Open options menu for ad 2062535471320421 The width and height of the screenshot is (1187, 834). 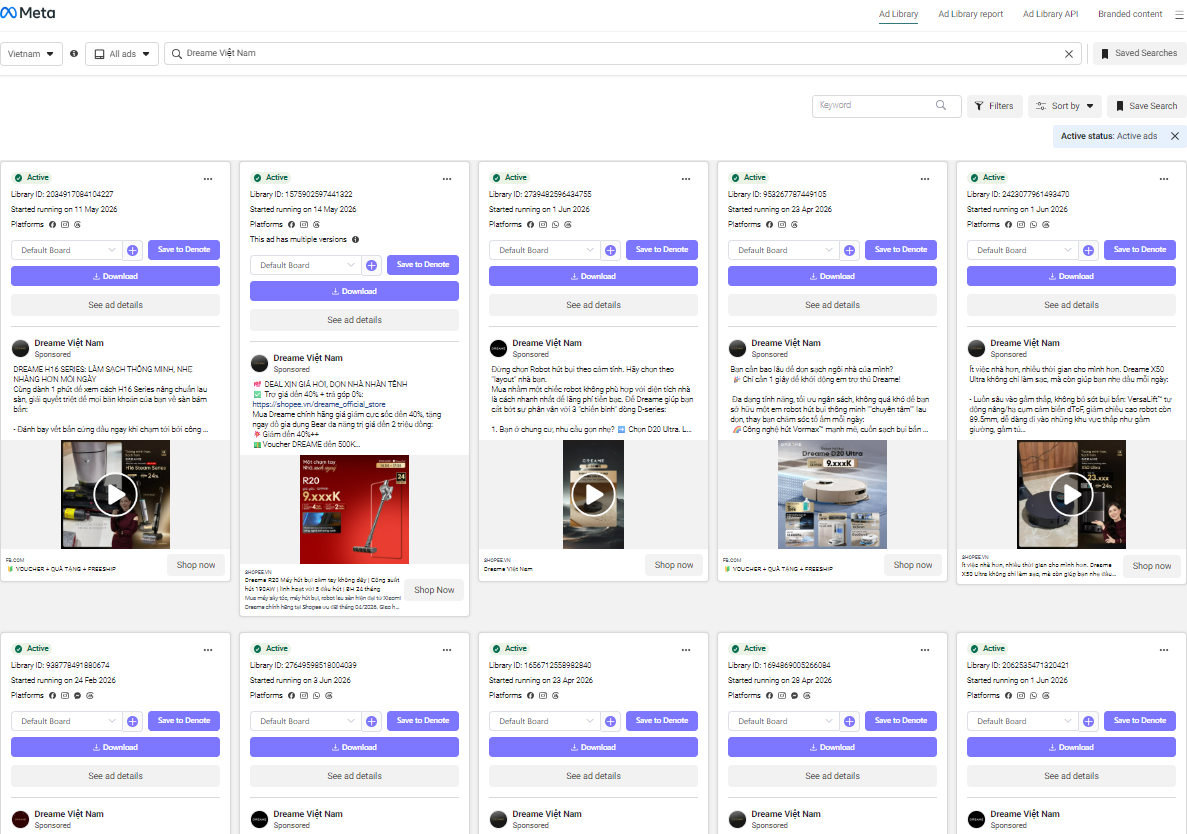coord(1164,650)
